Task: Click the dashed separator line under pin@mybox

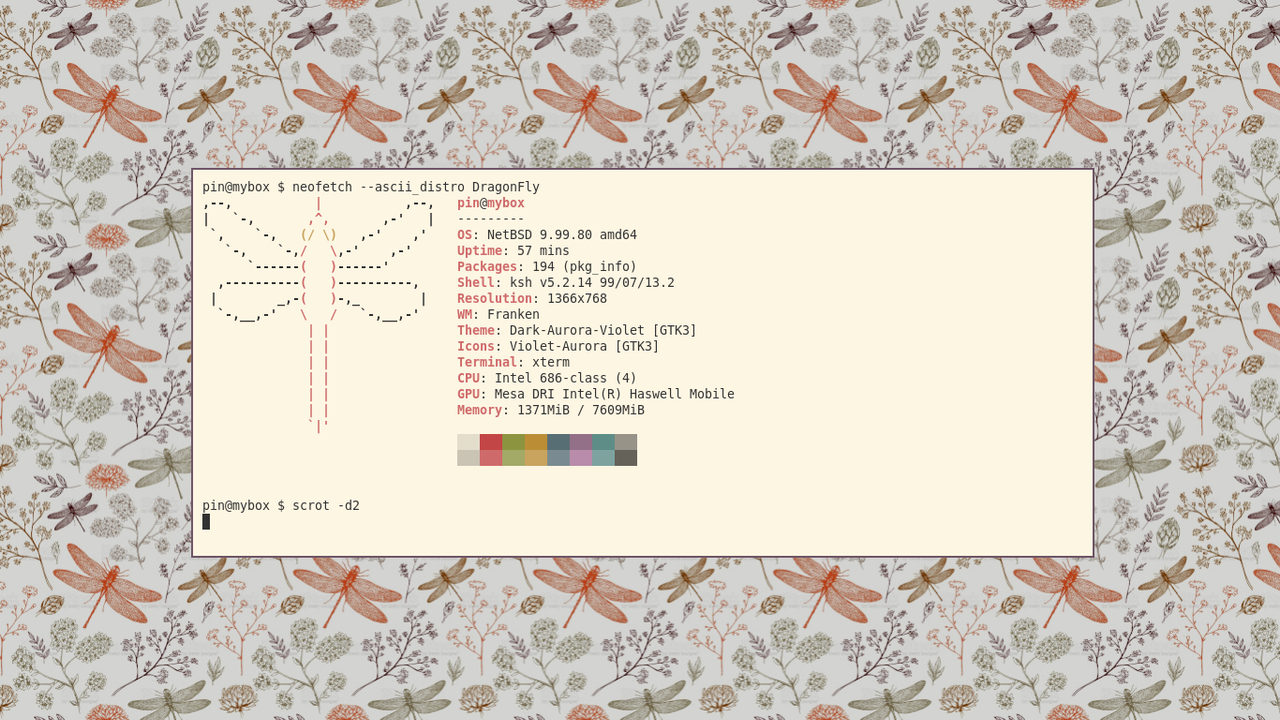Action: click(491, 219)
